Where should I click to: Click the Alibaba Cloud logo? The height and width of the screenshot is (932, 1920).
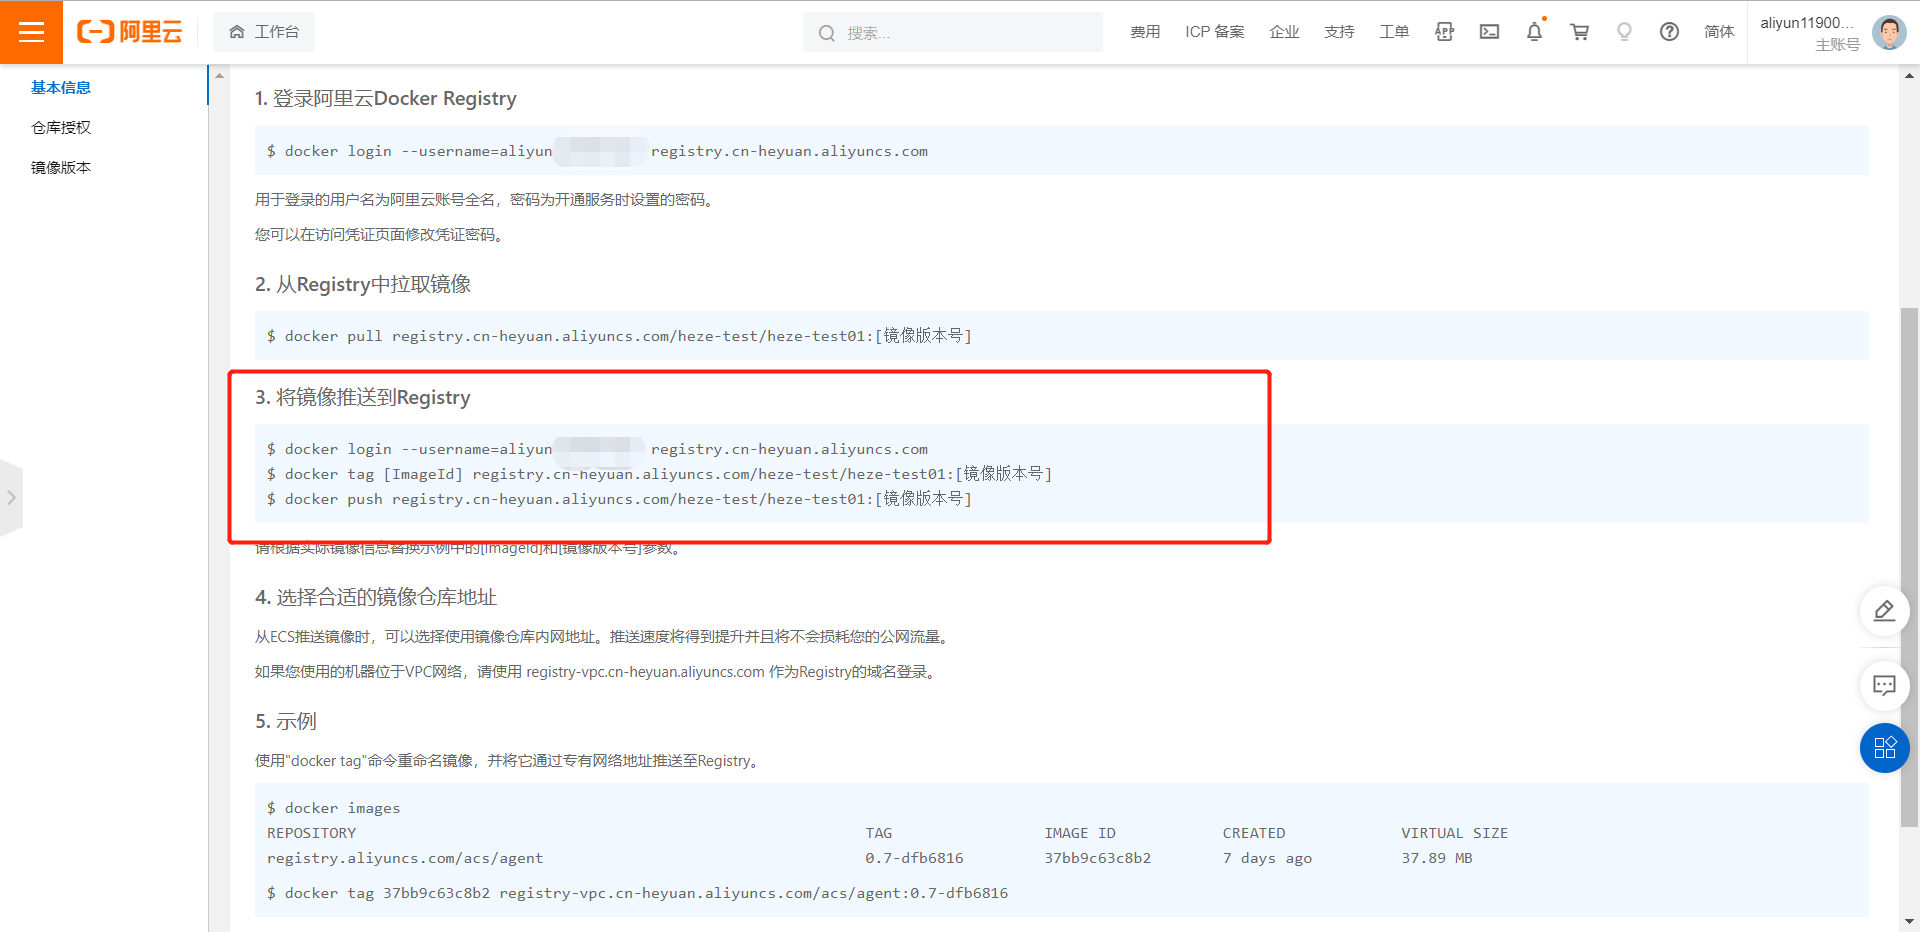click(130, 32)
